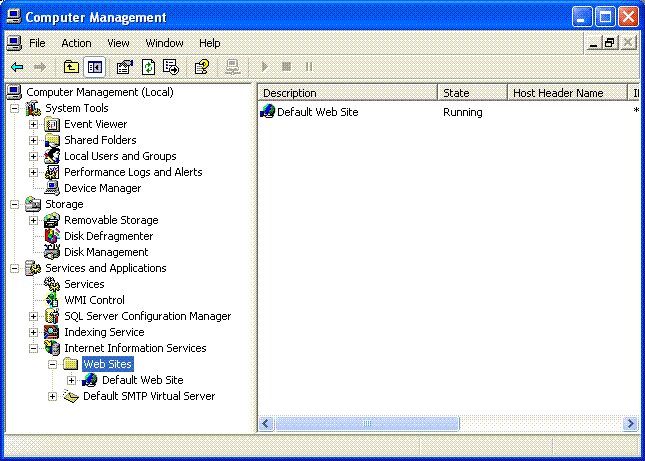This screenshot has height=461, width=645.
Task: Sort by the Description column header
Action: [x=348, y=93]
